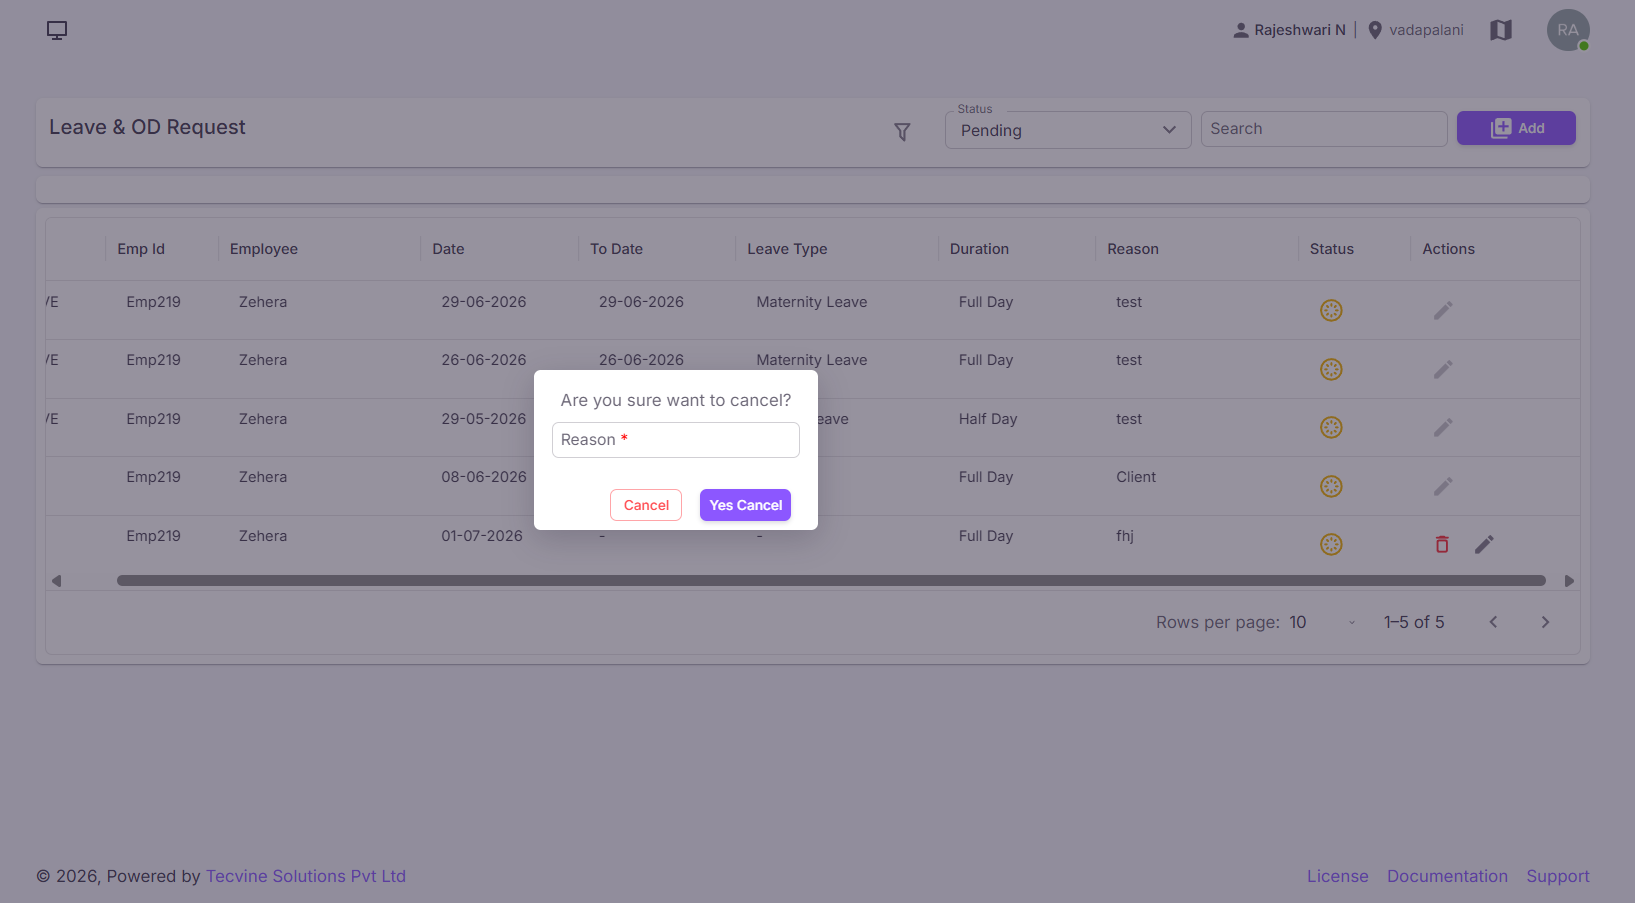Expand the Rows per page selector
The image size is (1635, 903).
1323,622
